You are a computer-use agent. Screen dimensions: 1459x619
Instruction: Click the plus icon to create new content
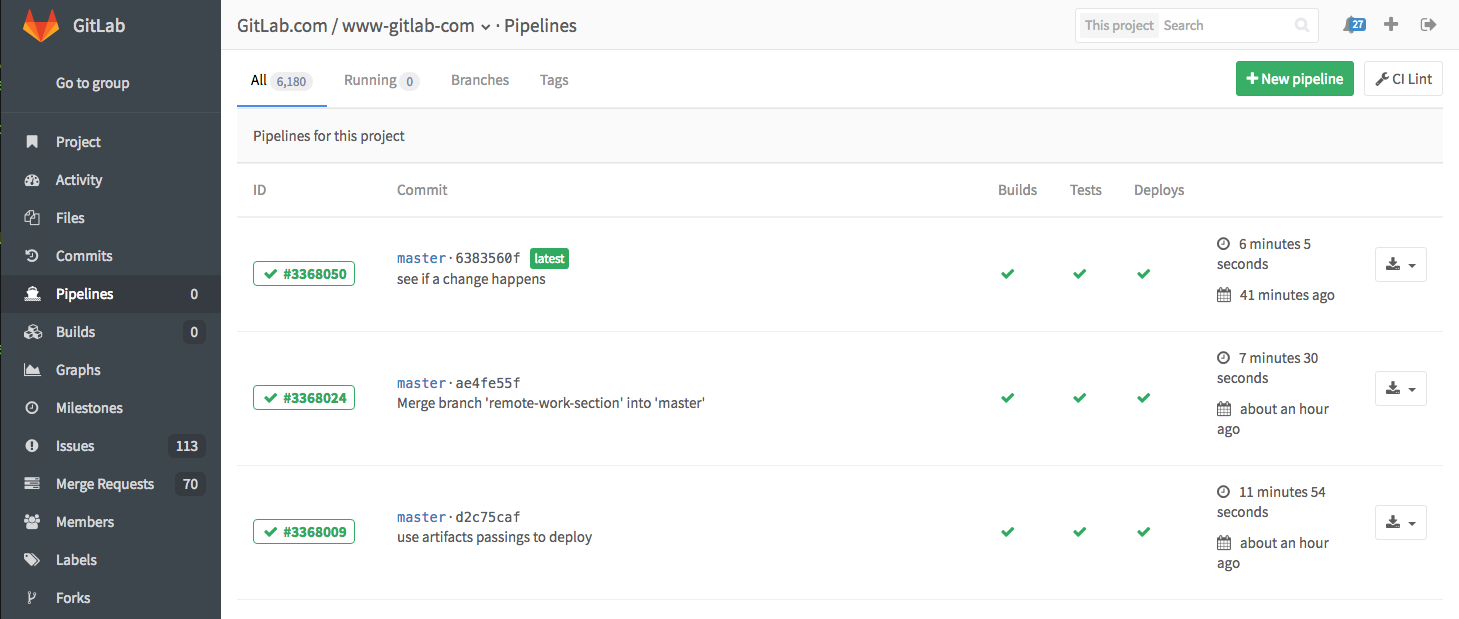coord(1391,24)
